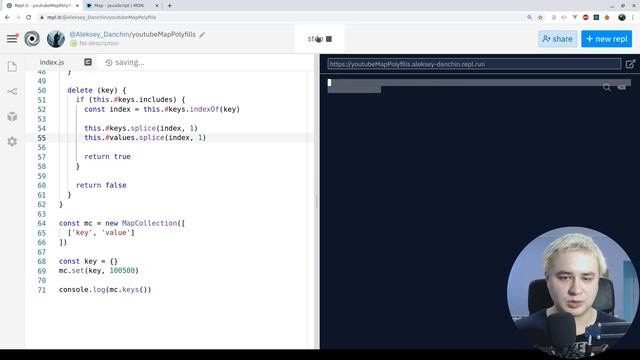
Task: Open preview in a new tab icon
Action: tap(630, 64)
